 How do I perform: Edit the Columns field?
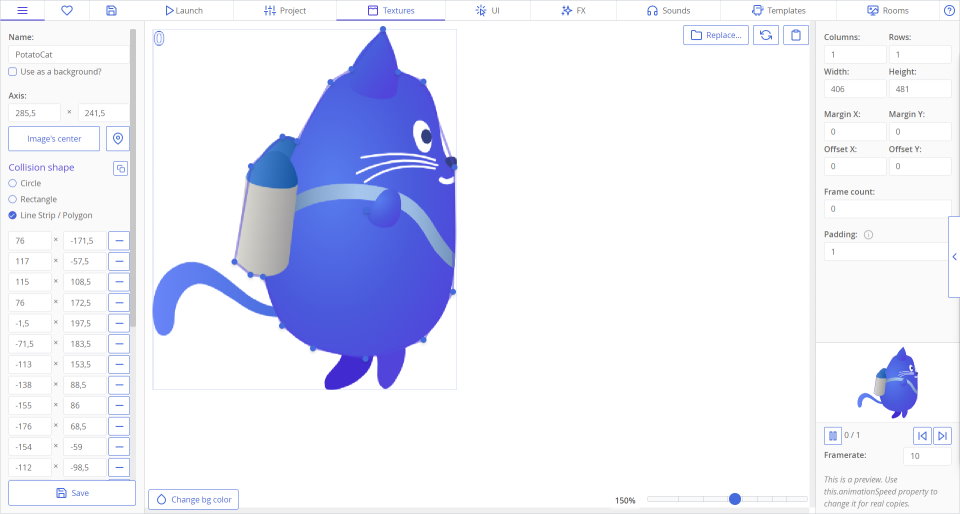[855, 54]
